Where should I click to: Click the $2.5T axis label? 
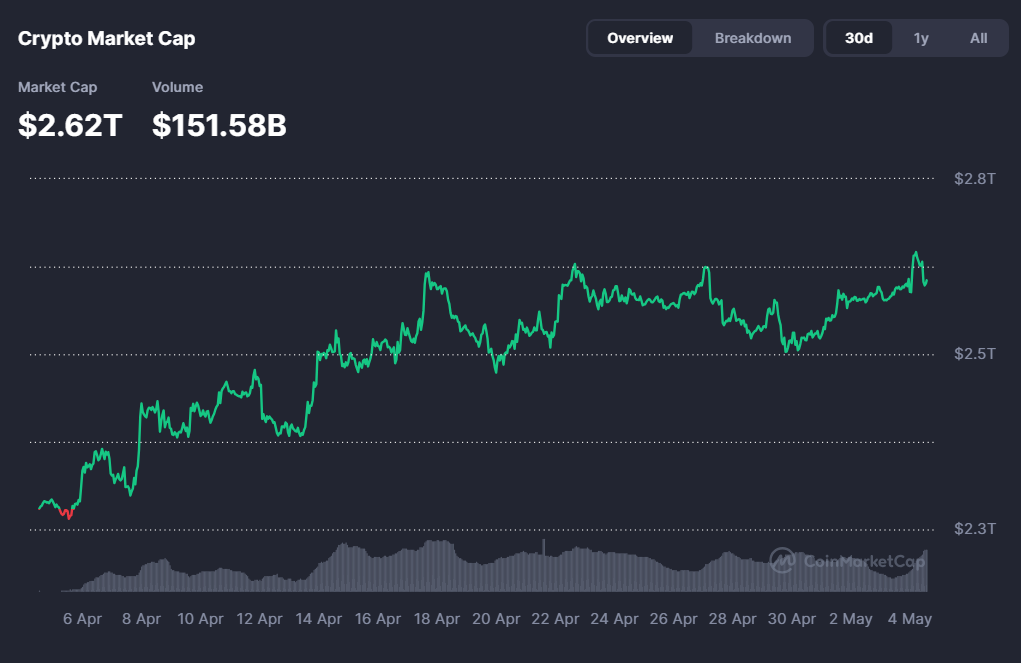tap(975, 354)
